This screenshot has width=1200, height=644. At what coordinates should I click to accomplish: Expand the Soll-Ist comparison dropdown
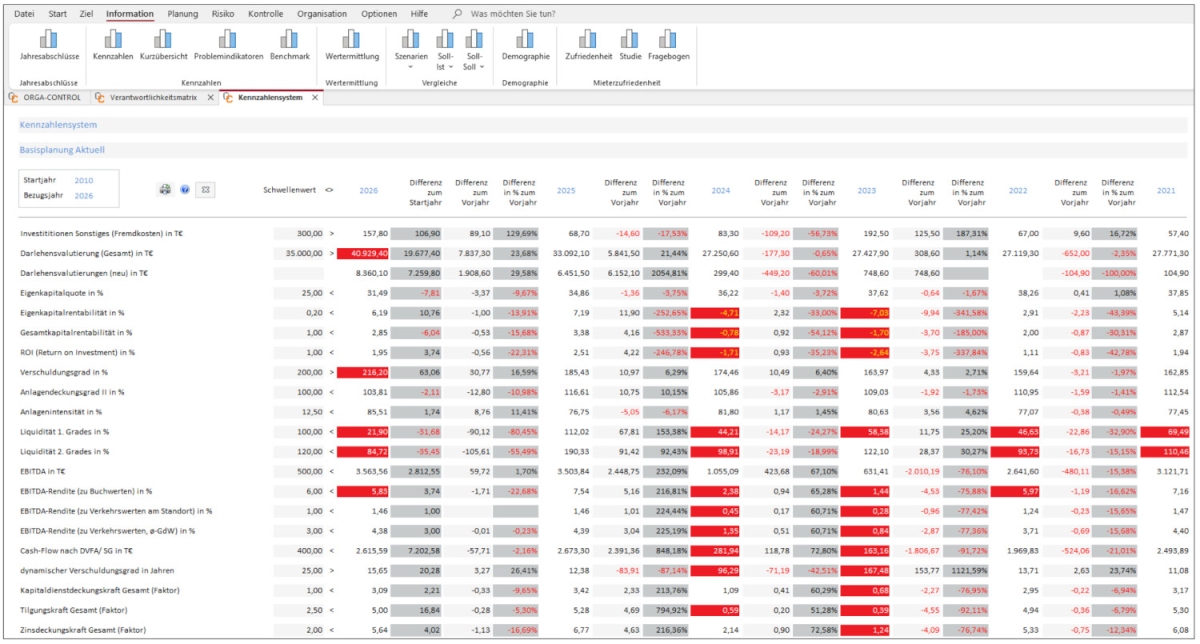[445, 47]
